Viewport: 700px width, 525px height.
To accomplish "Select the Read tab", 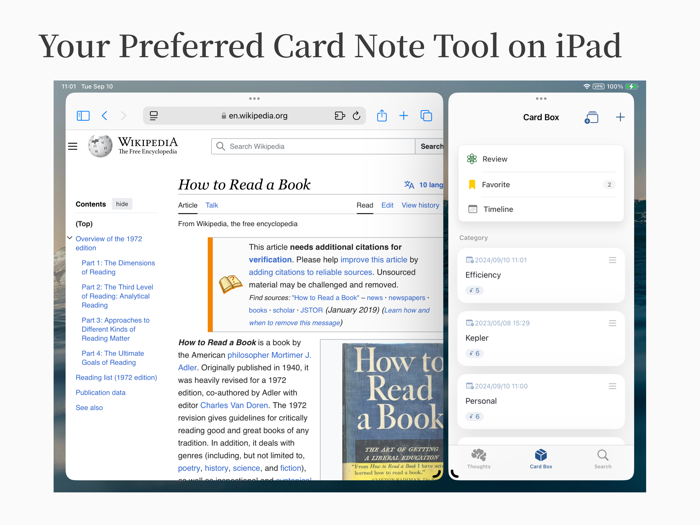I will point(365,205).
